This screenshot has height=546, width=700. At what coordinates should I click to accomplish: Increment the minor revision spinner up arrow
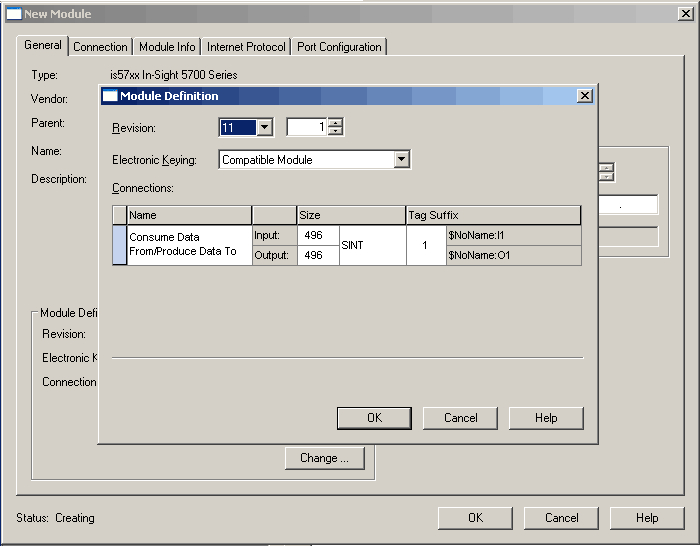pos(335,123)
